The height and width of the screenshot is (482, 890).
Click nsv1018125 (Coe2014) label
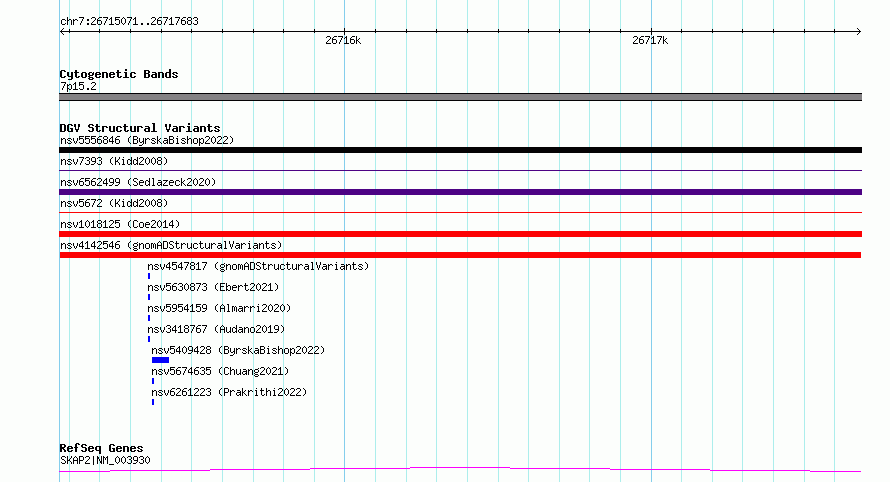tap(120, 224)
